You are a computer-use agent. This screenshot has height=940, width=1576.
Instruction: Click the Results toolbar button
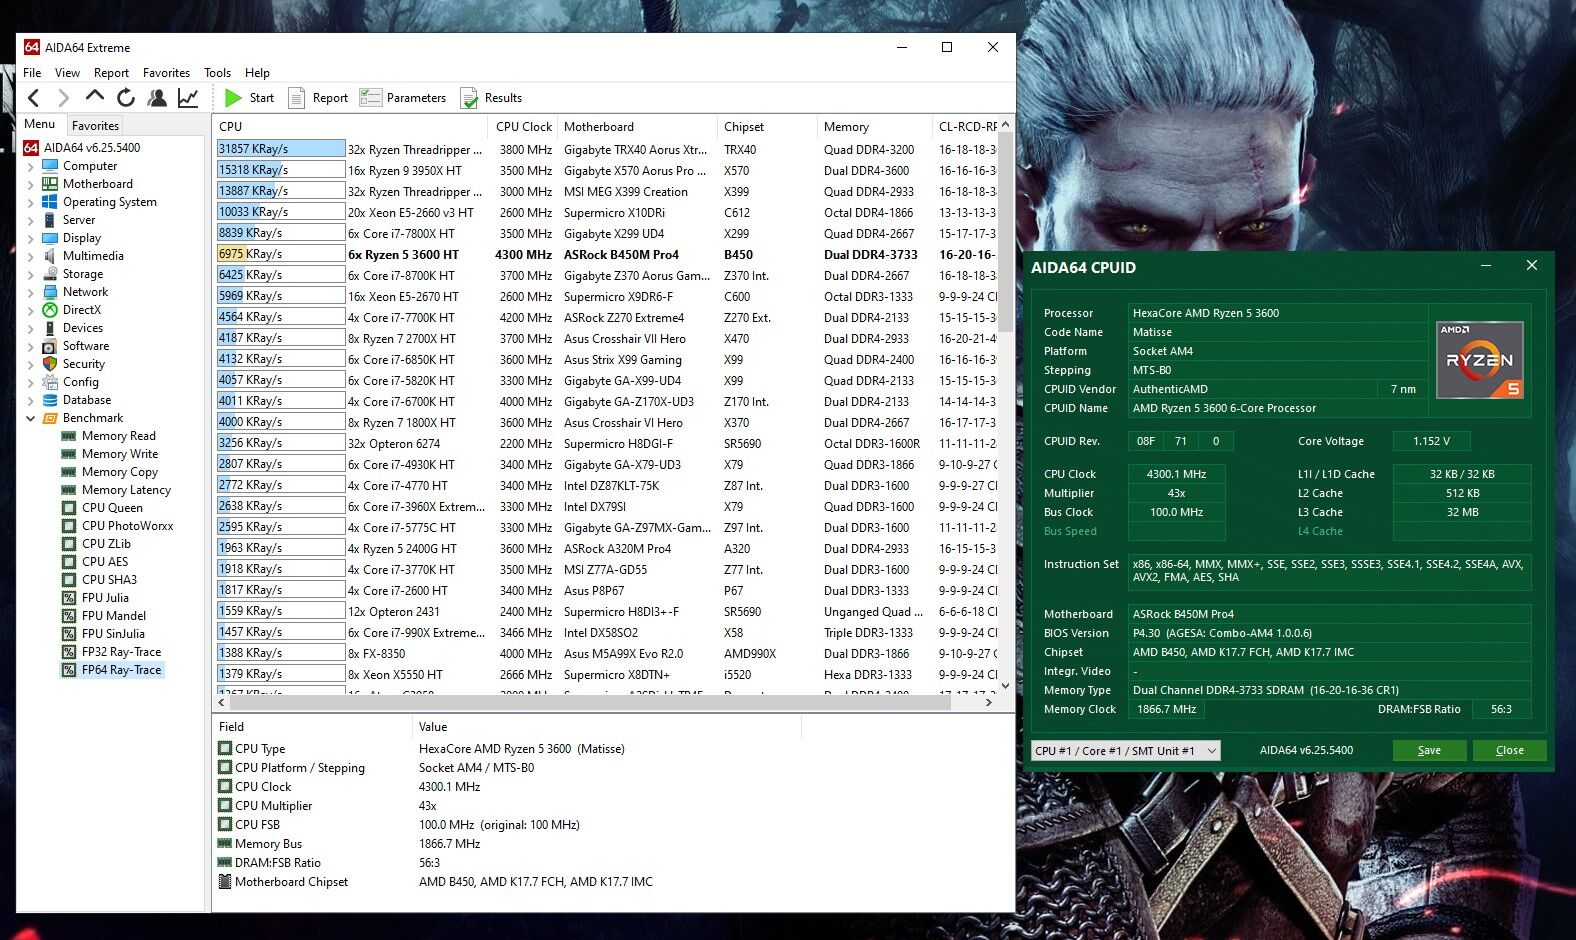492,98
